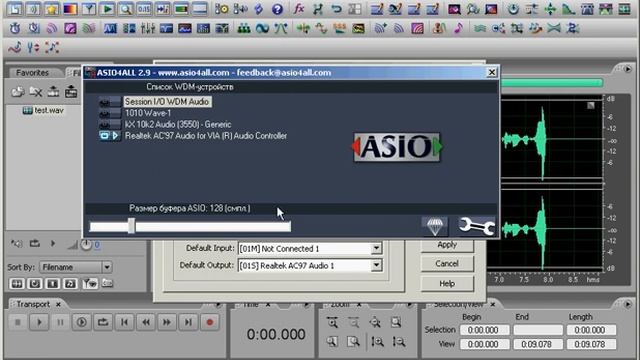This screenshot has height=360, width=640.
Task: Click the undo arrow toolbar icon
Action: tap(336, 9)
